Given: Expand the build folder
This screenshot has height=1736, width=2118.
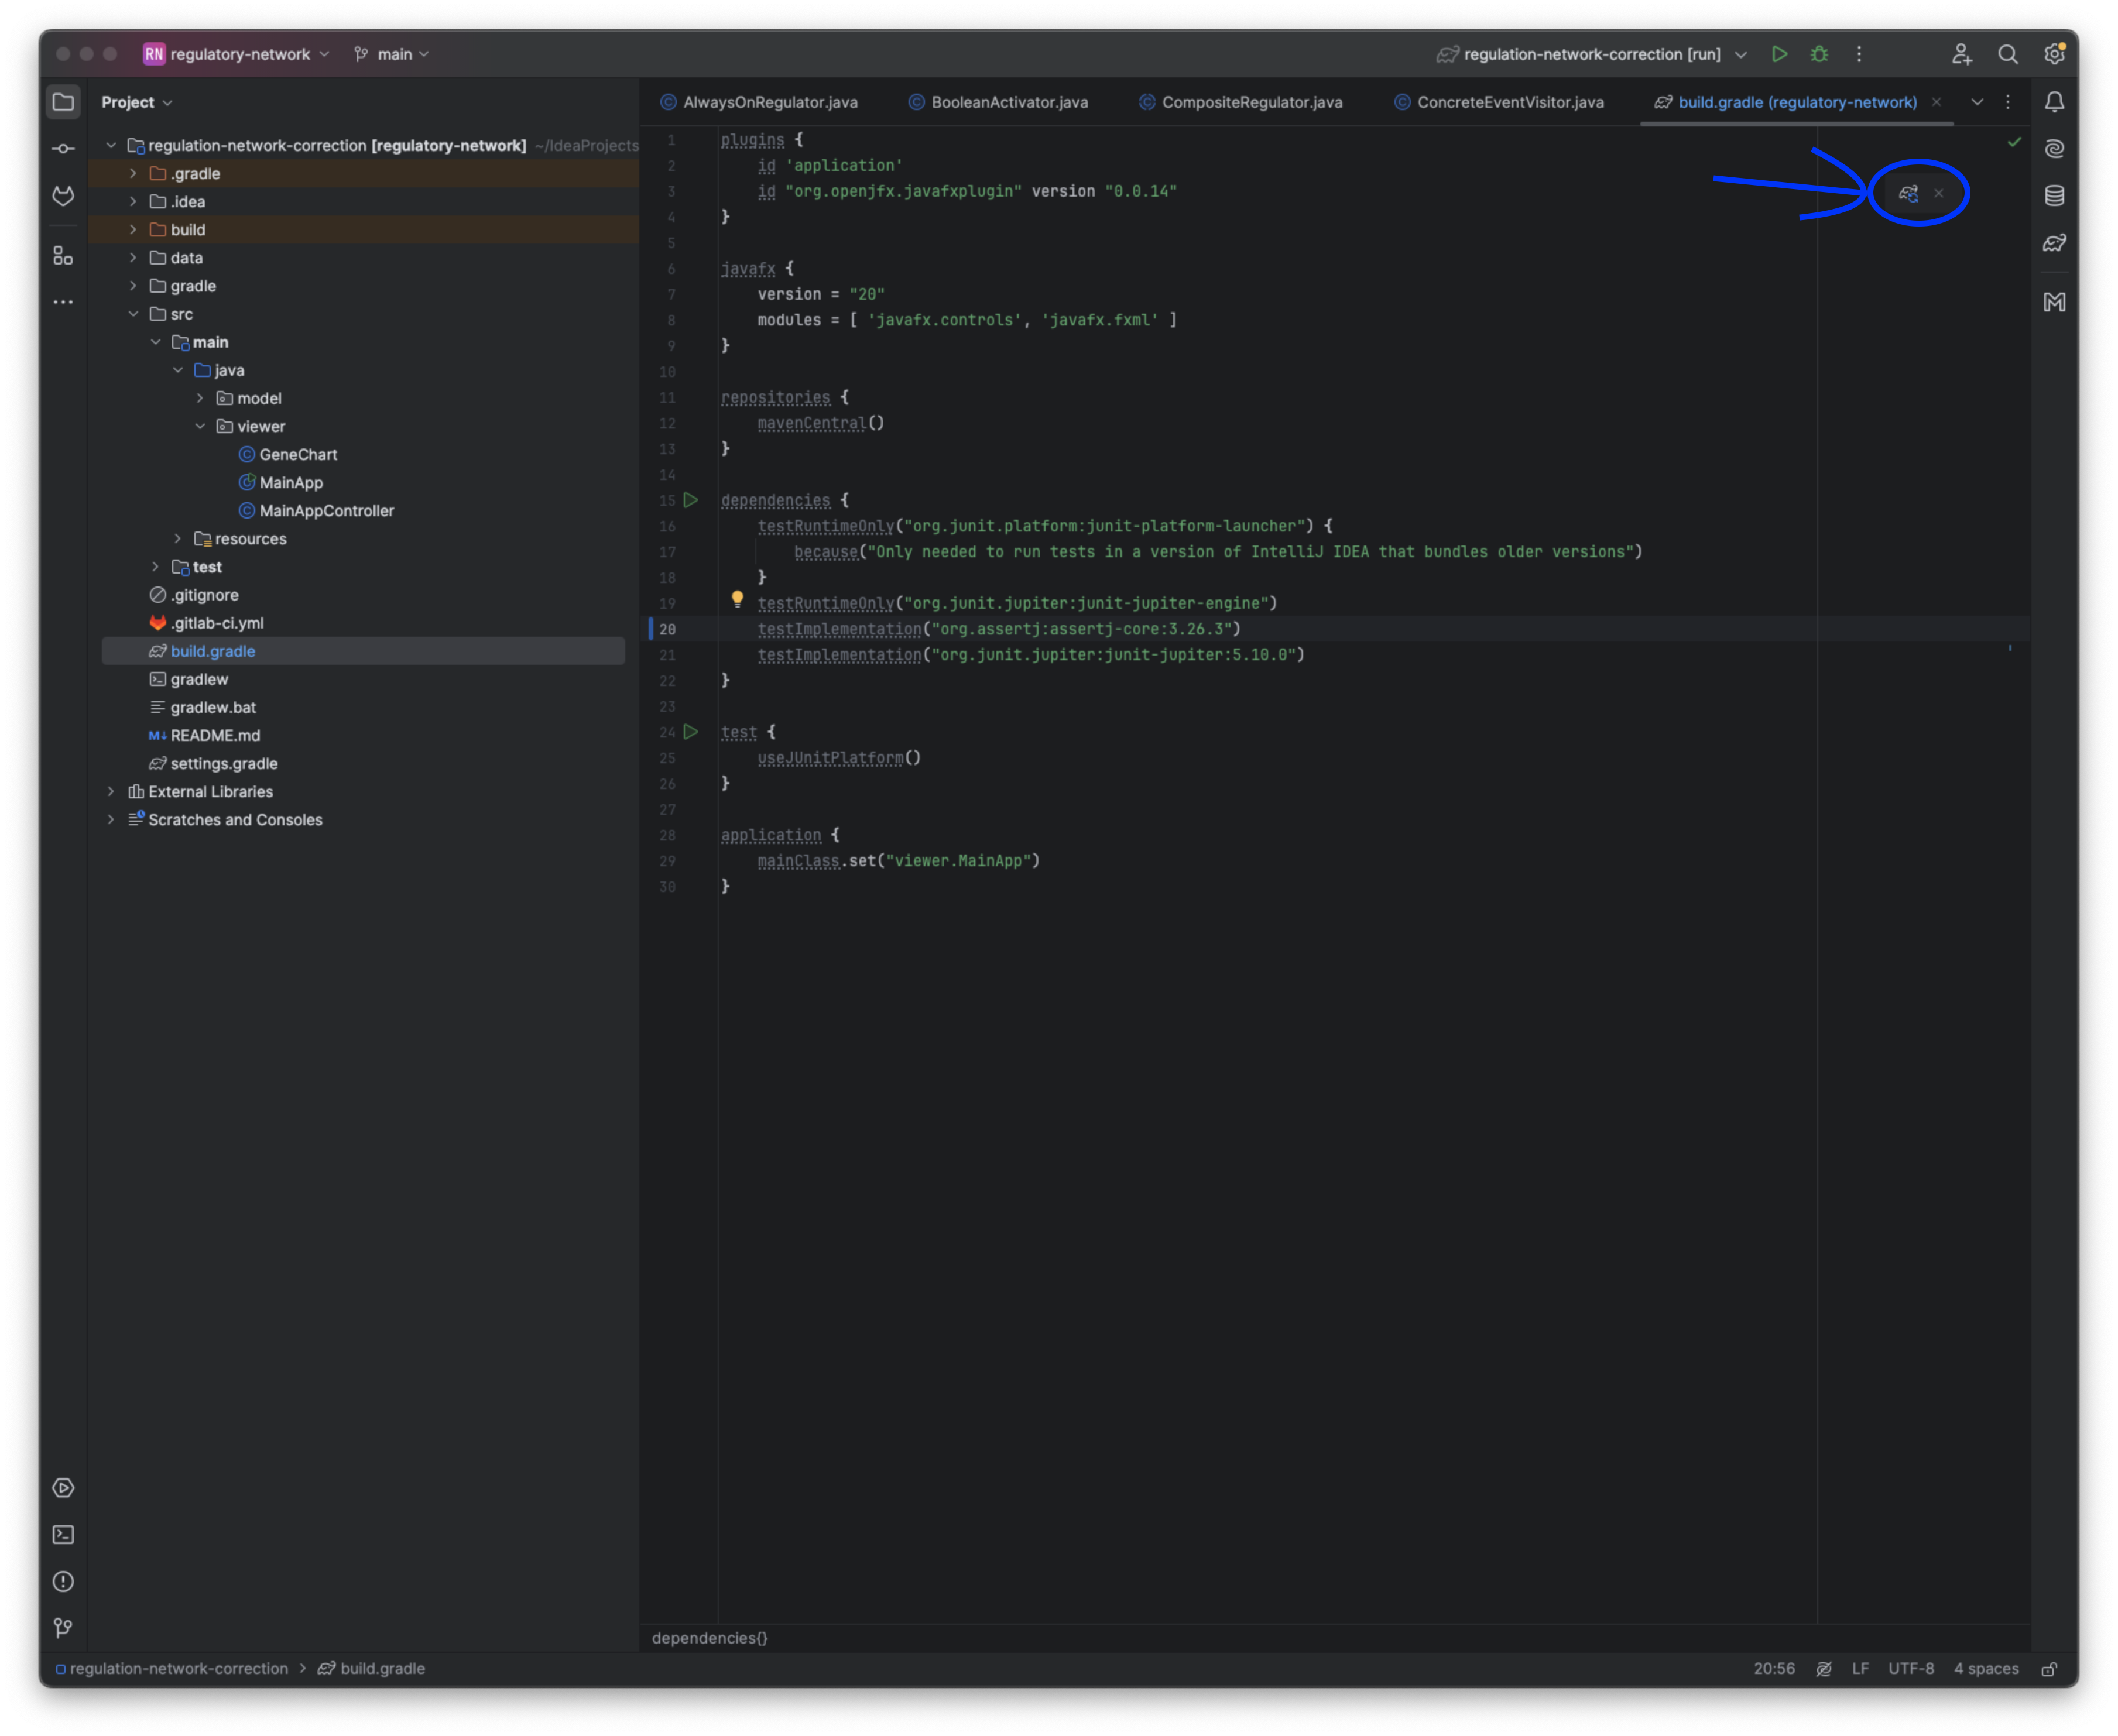Looking at the screenshot, I should tap(133, 230).
